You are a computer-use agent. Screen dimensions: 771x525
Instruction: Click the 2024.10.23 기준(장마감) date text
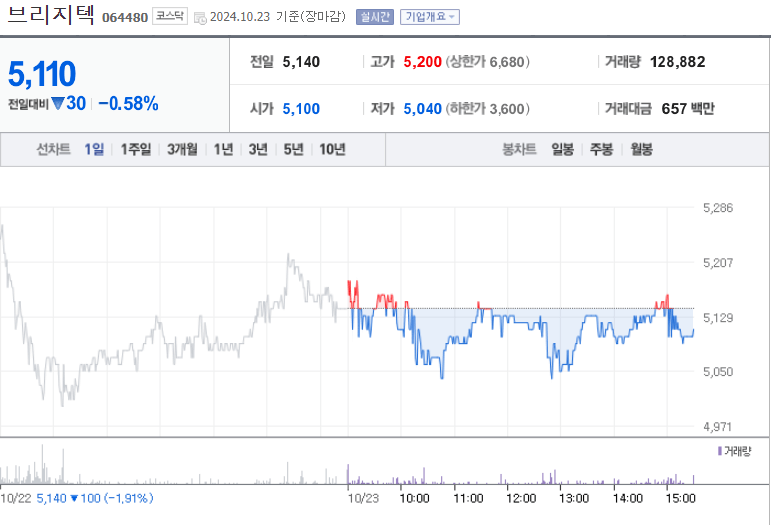pos(278,17)
